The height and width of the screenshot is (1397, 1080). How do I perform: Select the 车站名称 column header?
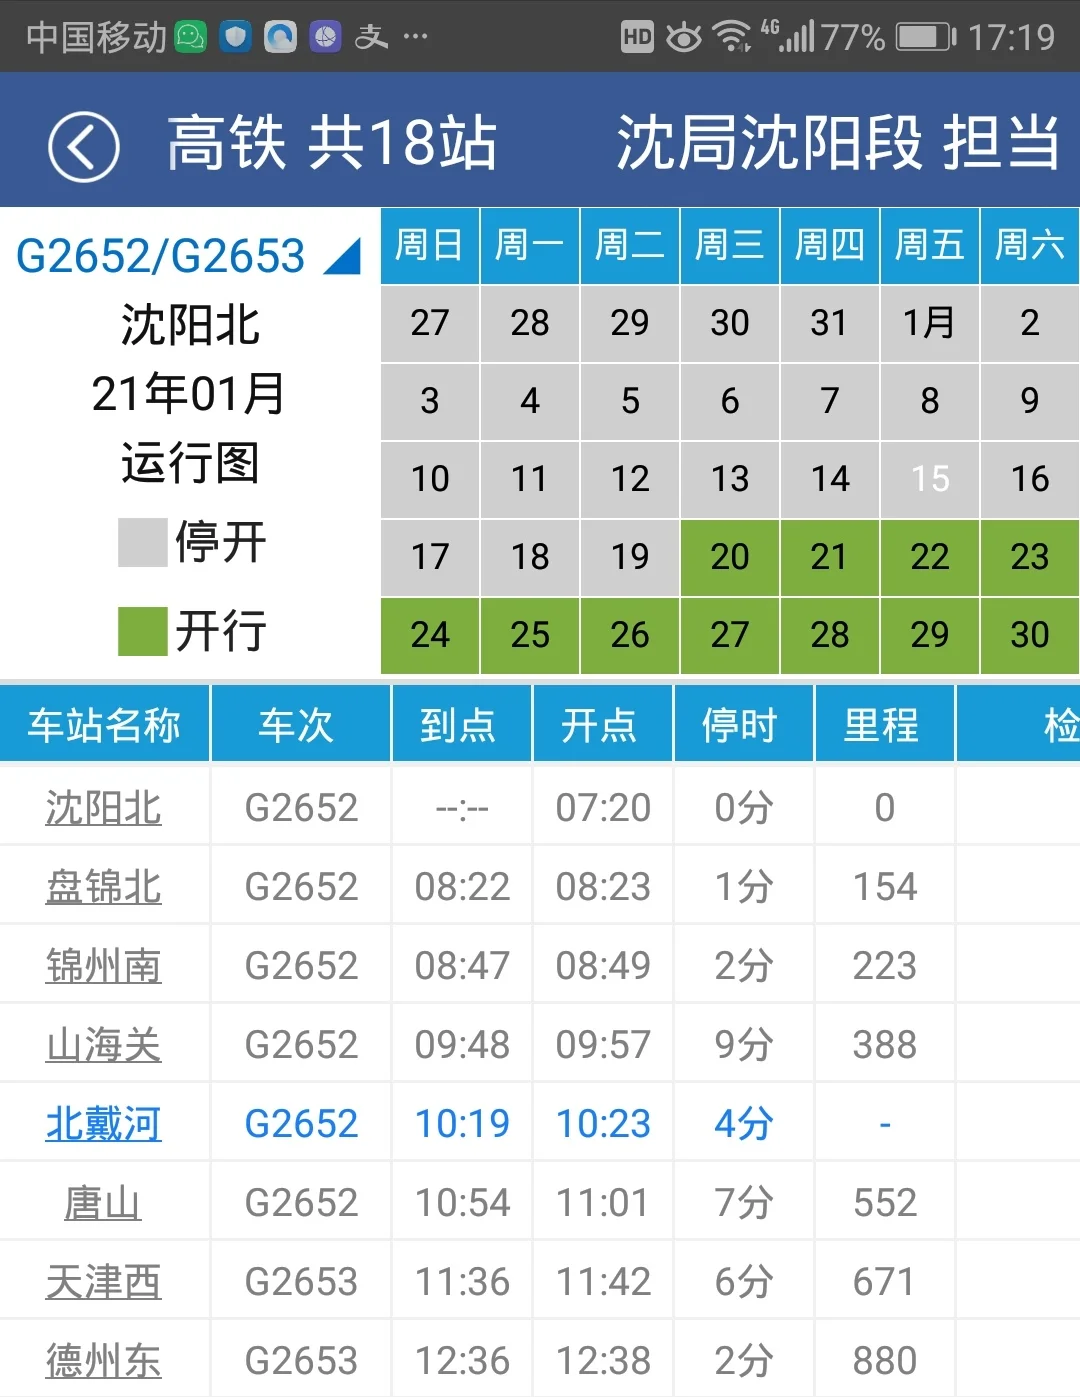tap(104, 723)
